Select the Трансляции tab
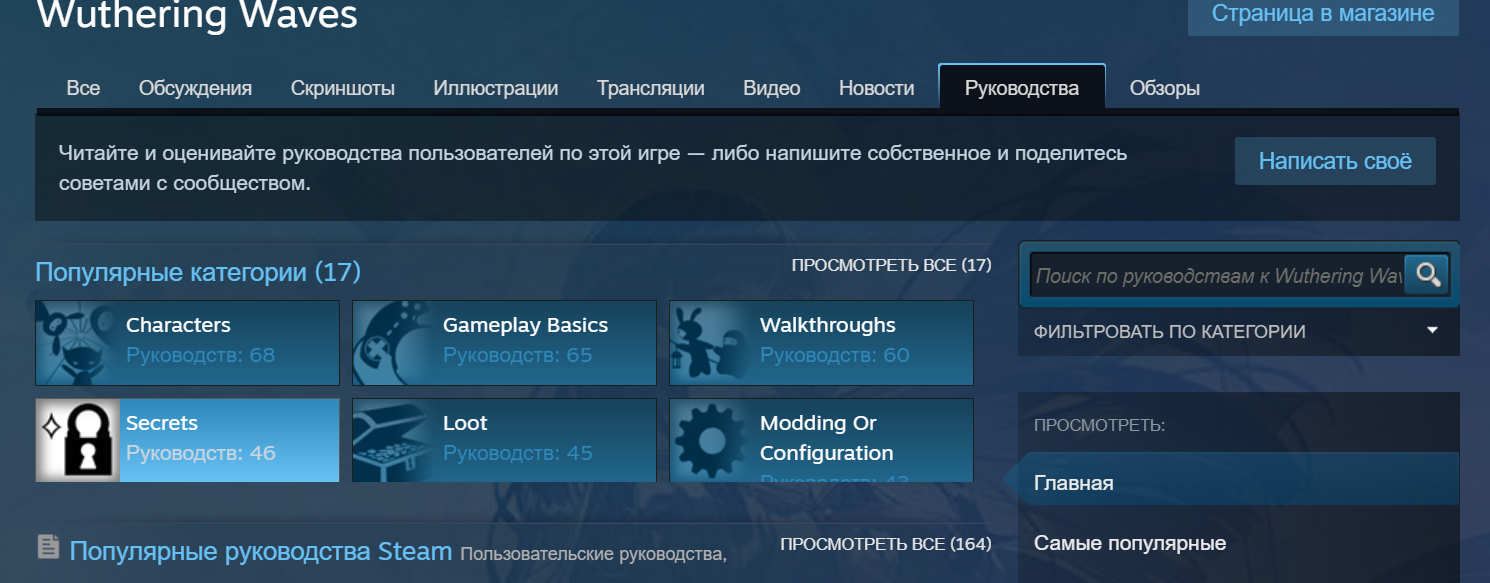 click(651, 88)
